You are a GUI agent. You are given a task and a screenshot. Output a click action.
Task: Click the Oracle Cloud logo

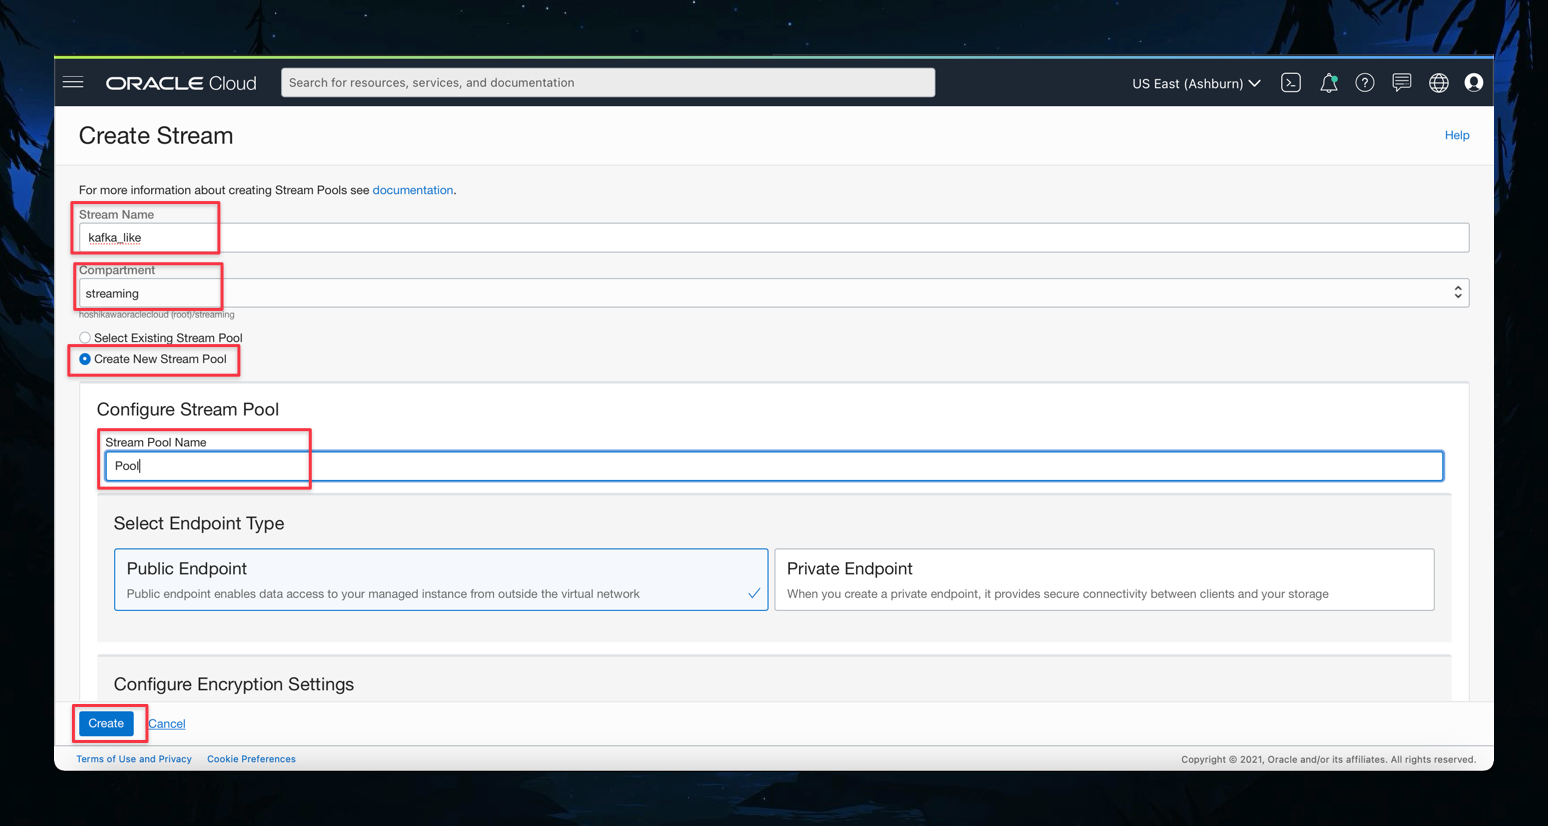(x=181, y=83)
